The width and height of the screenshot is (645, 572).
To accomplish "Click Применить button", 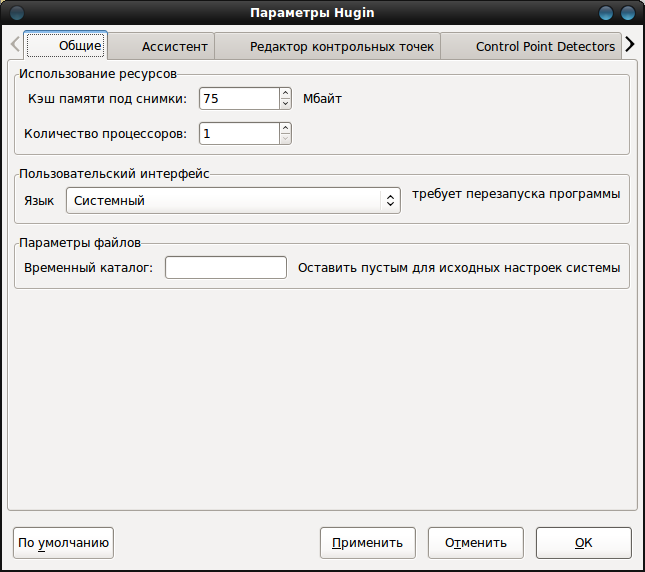I will tap(368, 543).
